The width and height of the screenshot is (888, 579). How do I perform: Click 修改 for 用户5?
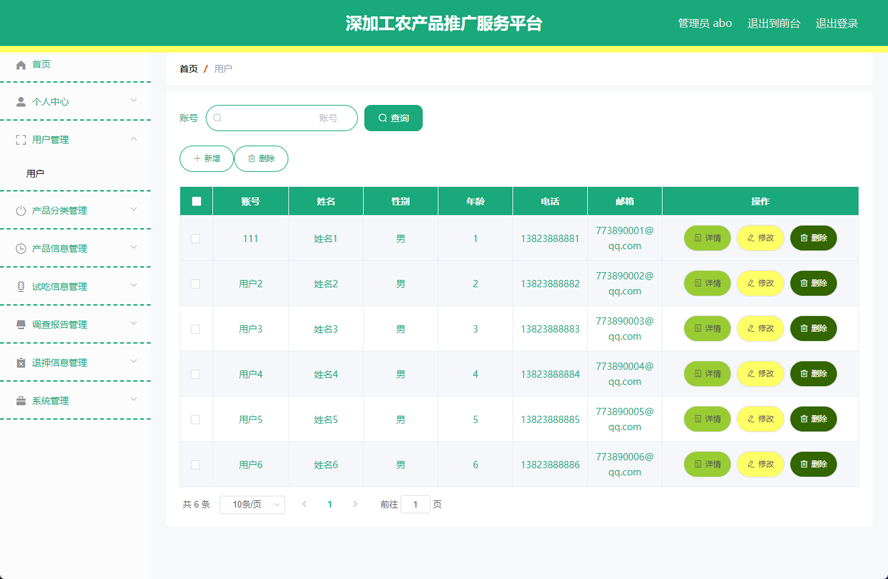point(760,418)
